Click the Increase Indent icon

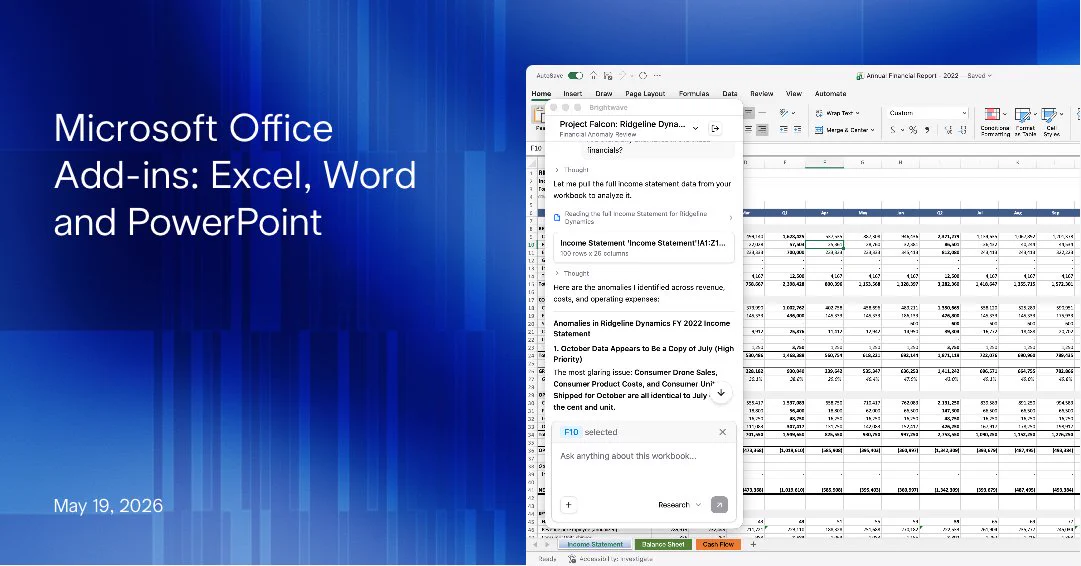pyautogui.click(x=797, y=130)
